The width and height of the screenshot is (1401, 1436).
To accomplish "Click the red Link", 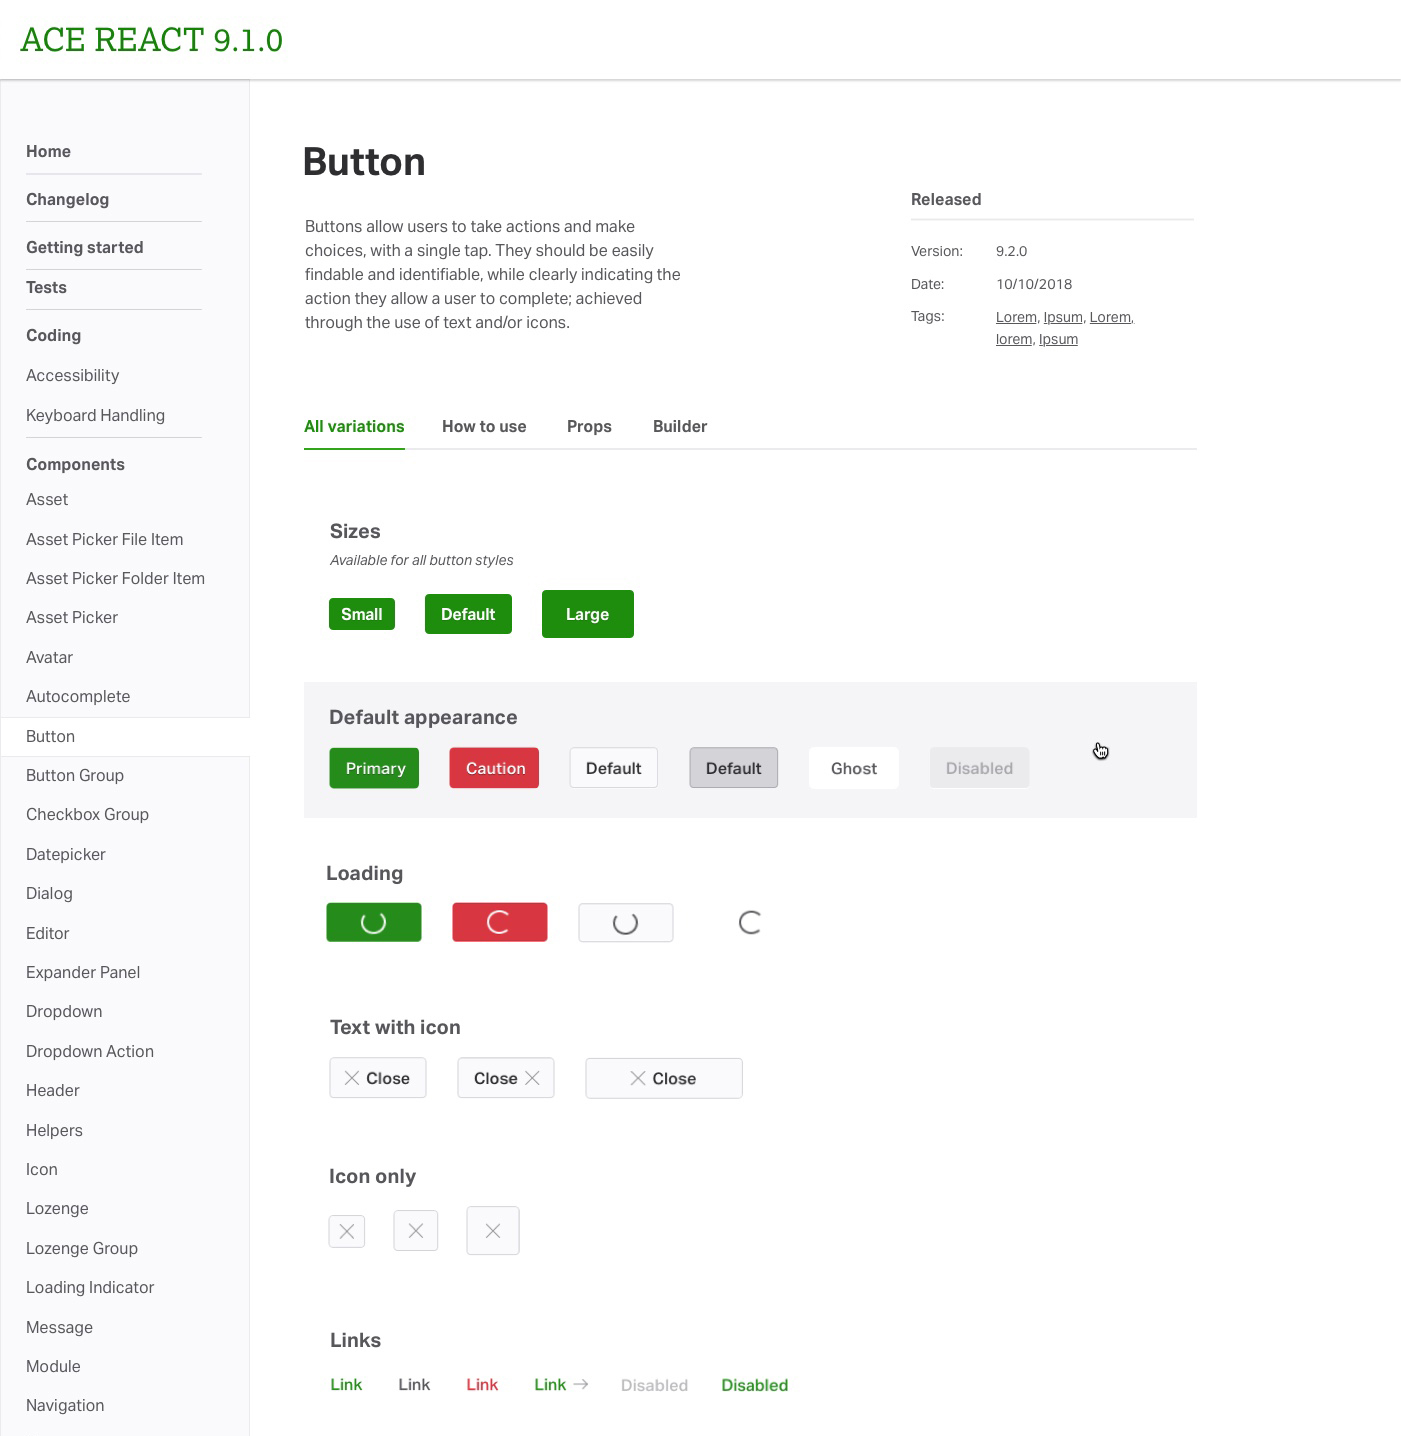I will (x=482, y=1384).
